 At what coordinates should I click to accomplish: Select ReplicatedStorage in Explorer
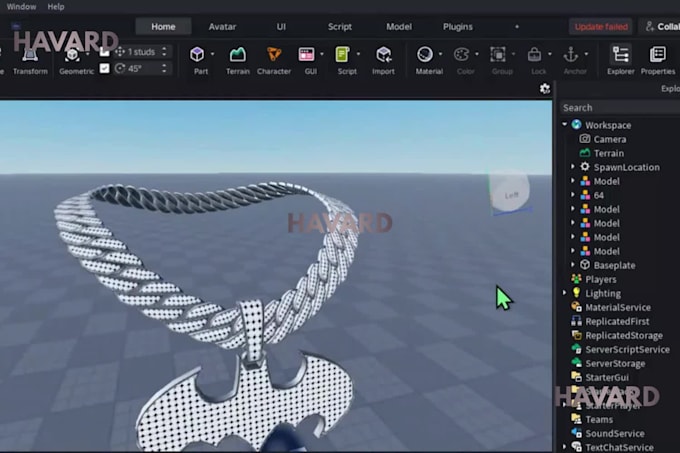coord(624,336)
